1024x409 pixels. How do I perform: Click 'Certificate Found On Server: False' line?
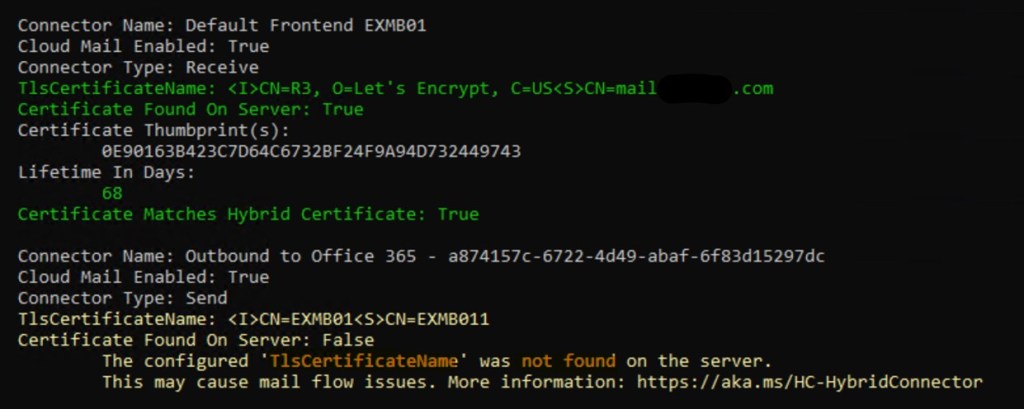pyautogui.click(x=195, y=340)
